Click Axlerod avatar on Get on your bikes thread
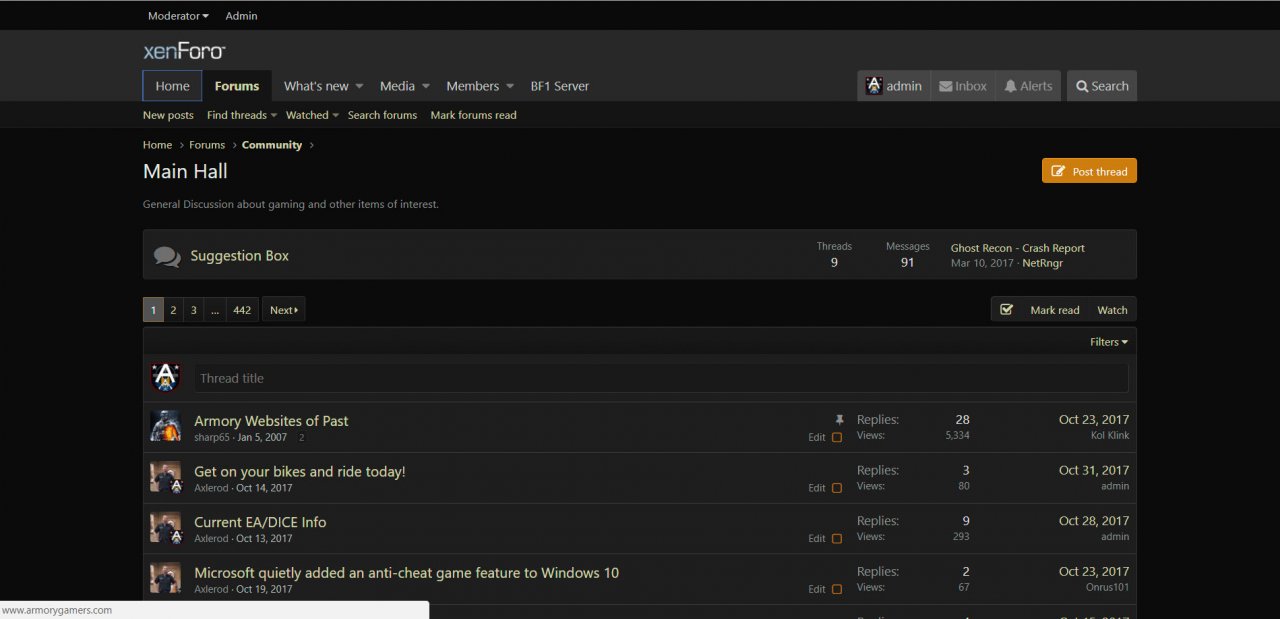This screenshot has height=619, width=1280. [x=165, y=477]
